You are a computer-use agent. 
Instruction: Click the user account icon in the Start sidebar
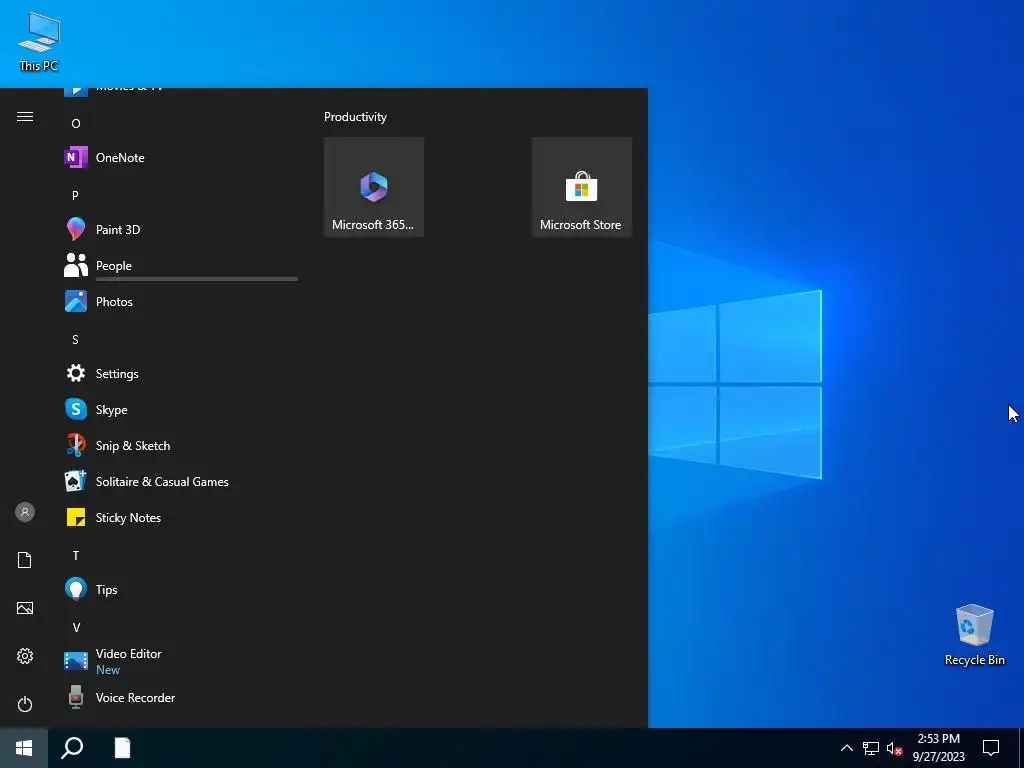pos(25,512)
